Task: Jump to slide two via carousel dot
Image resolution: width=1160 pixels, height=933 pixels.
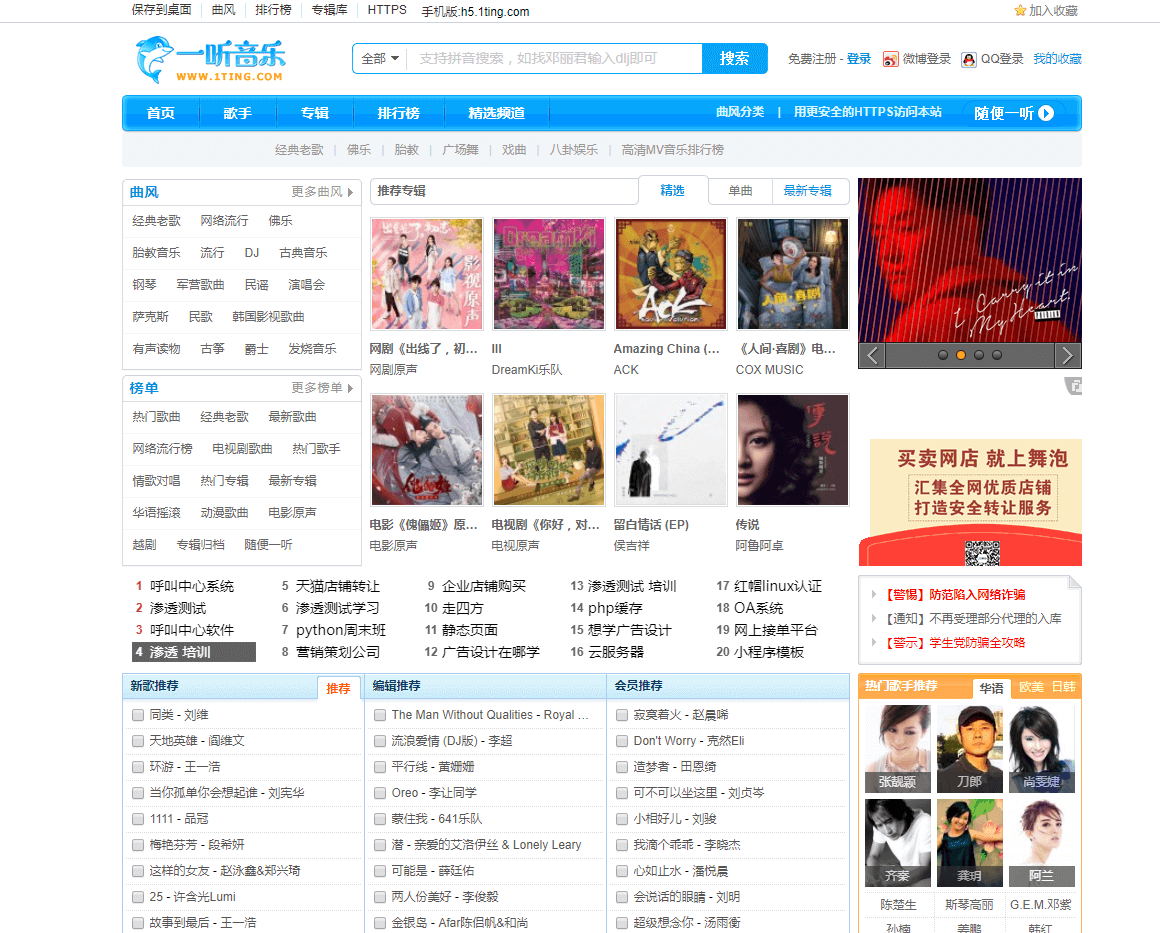Action: (961, 355)
